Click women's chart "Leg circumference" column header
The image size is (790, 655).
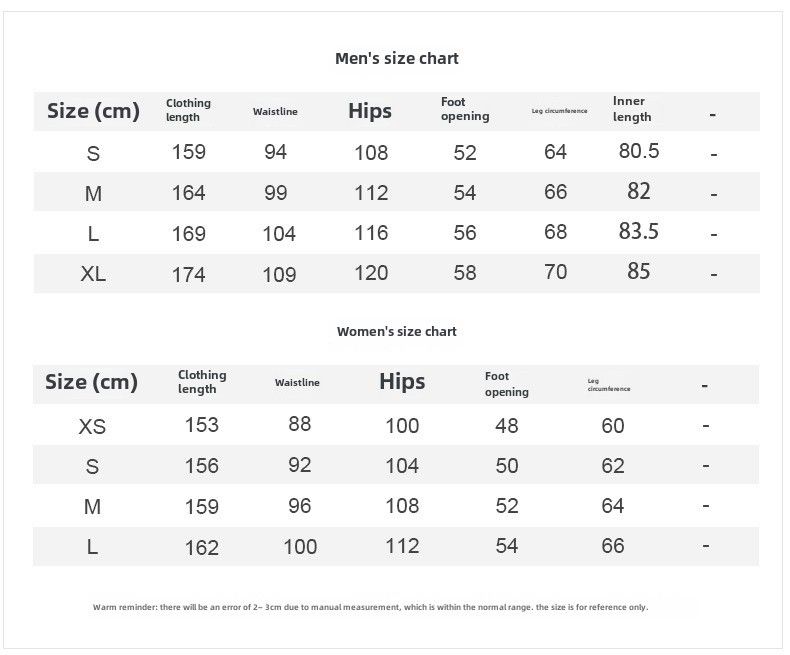pyautogui.click(x=608, y=385)
